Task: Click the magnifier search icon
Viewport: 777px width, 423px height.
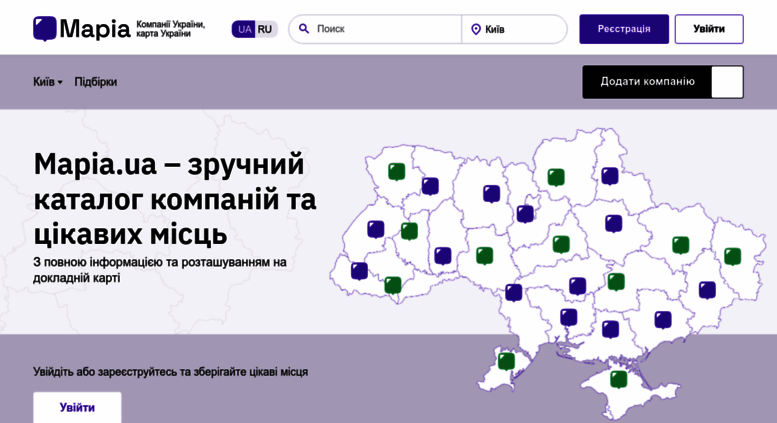Action: tap(304, 29)
